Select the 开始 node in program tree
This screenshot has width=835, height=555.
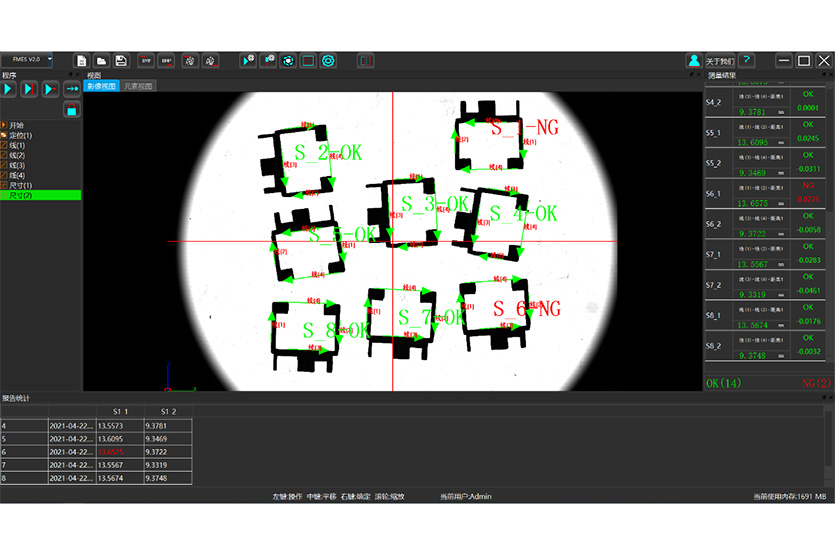[16, 125]
